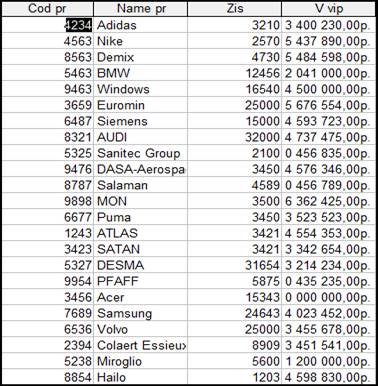378x386 pixels.
Task: Select the Zis column header
Action: coord(235,9)
